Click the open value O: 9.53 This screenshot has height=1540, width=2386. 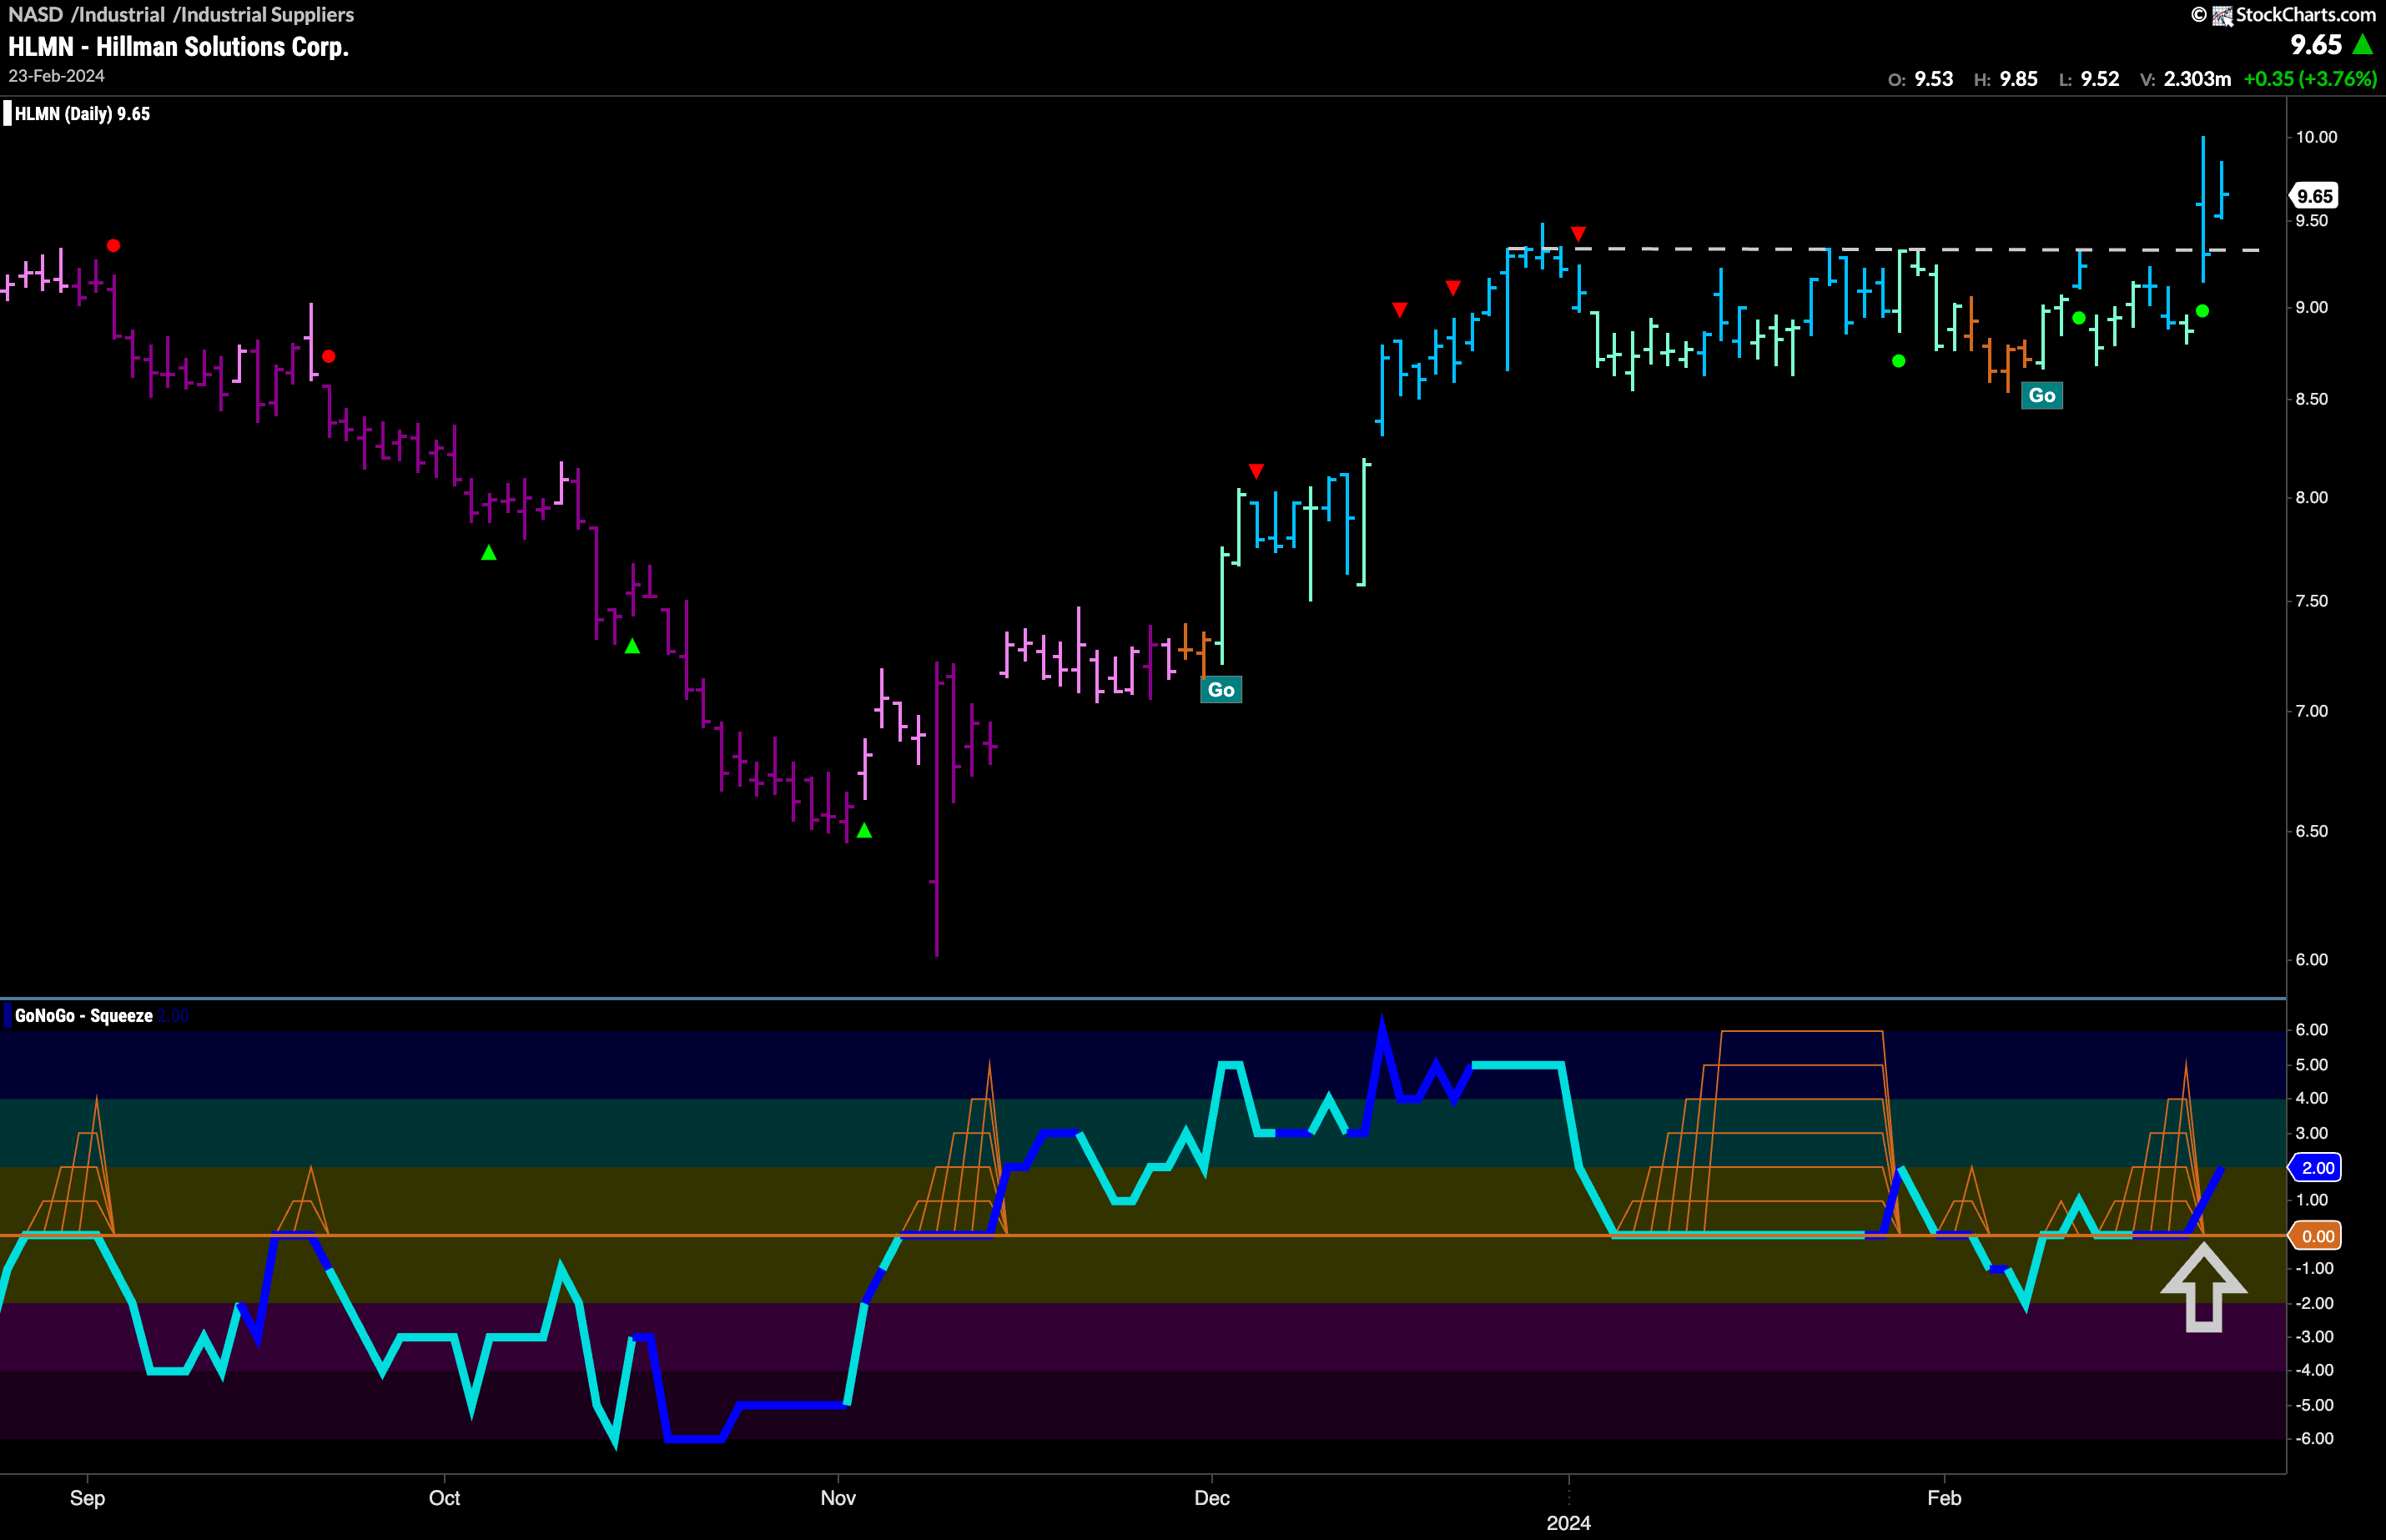[1920, 79]
